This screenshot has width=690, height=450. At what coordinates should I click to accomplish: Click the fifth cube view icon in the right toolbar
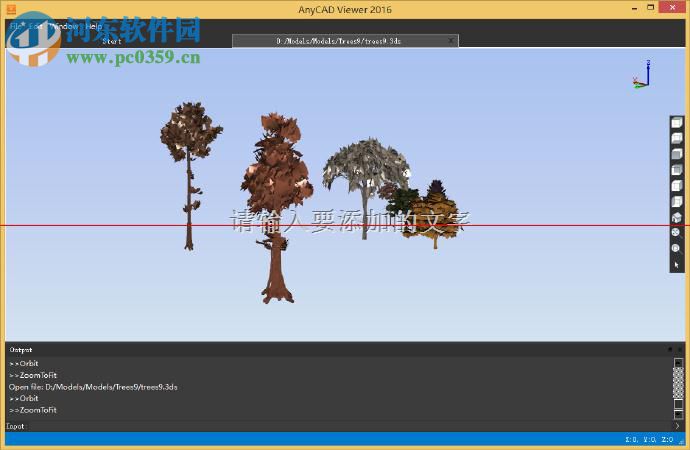677,186
